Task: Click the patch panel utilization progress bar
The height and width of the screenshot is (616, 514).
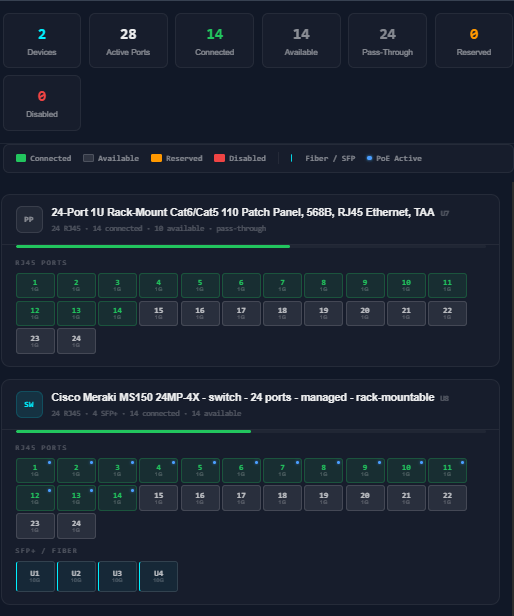Action: [x=251, y=247]
